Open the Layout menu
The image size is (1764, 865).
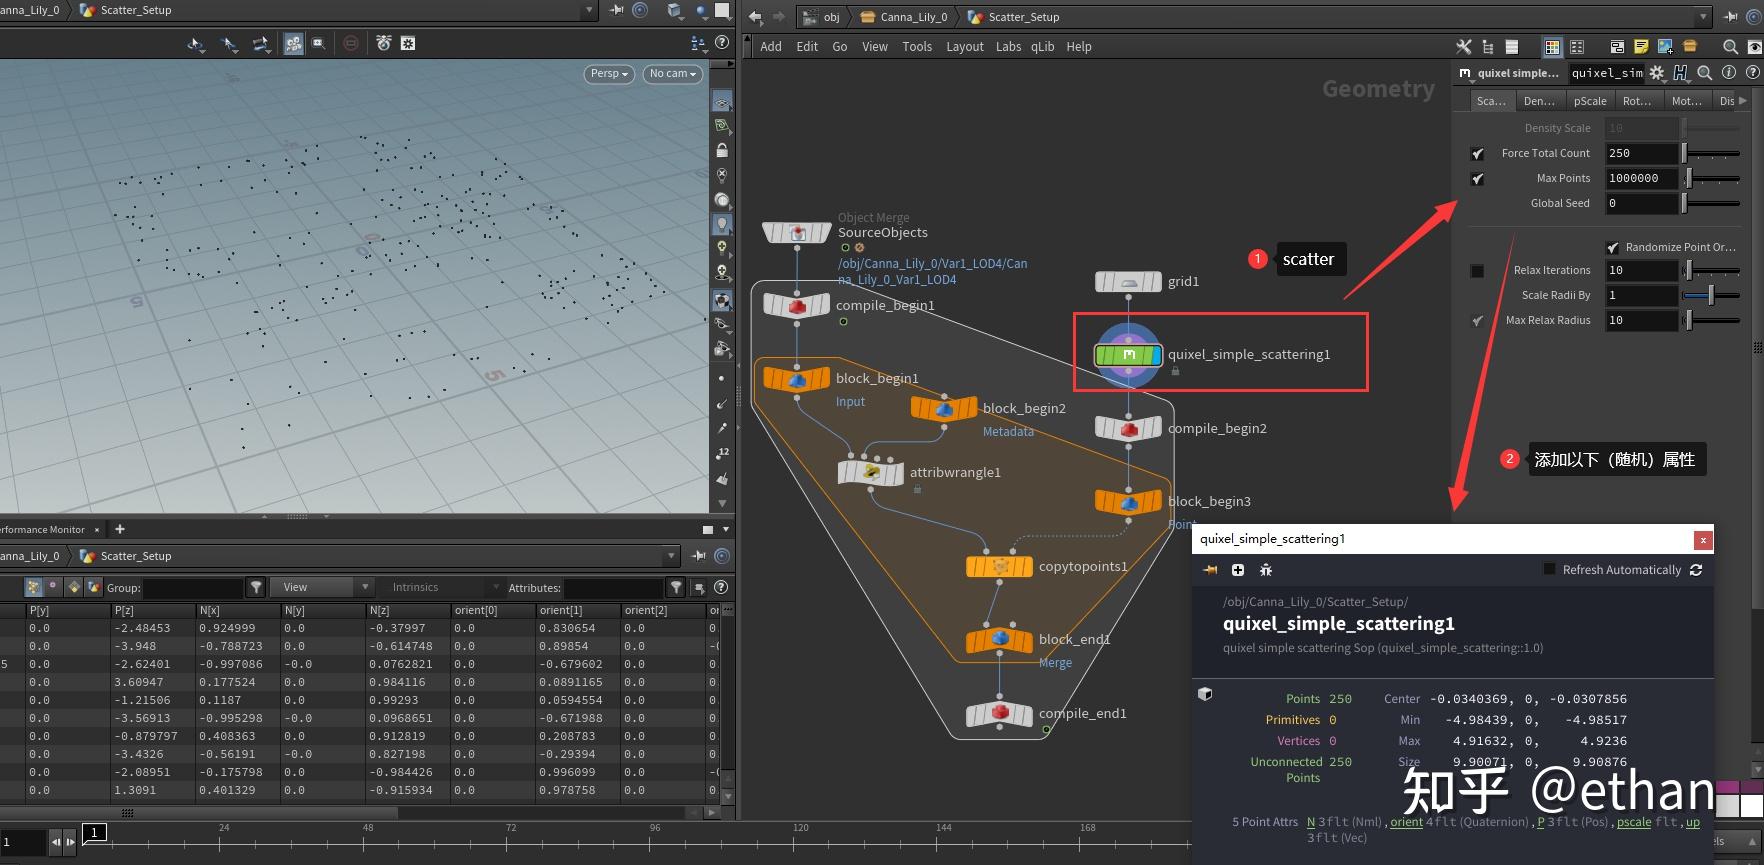964,47
